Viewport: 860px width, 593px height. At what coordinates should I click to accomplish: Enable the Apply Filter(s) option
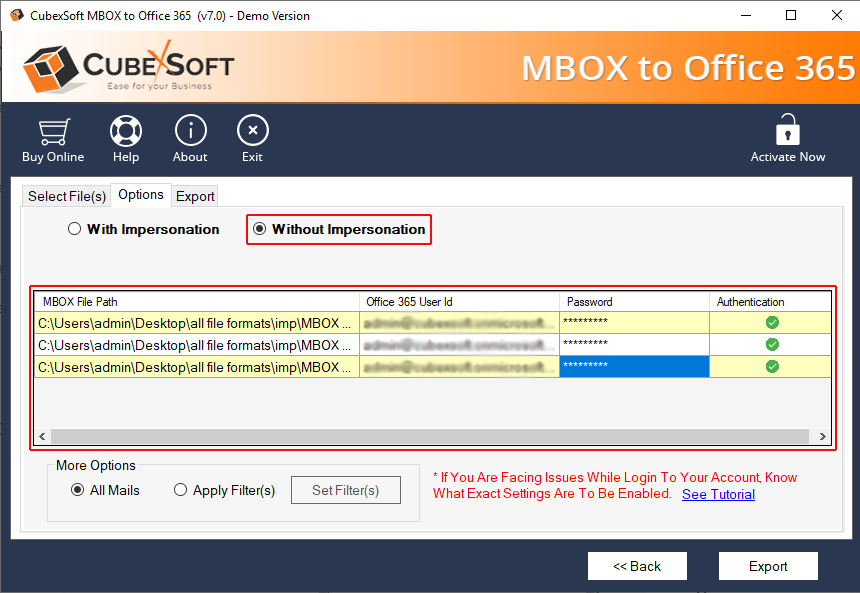[181, 490]
